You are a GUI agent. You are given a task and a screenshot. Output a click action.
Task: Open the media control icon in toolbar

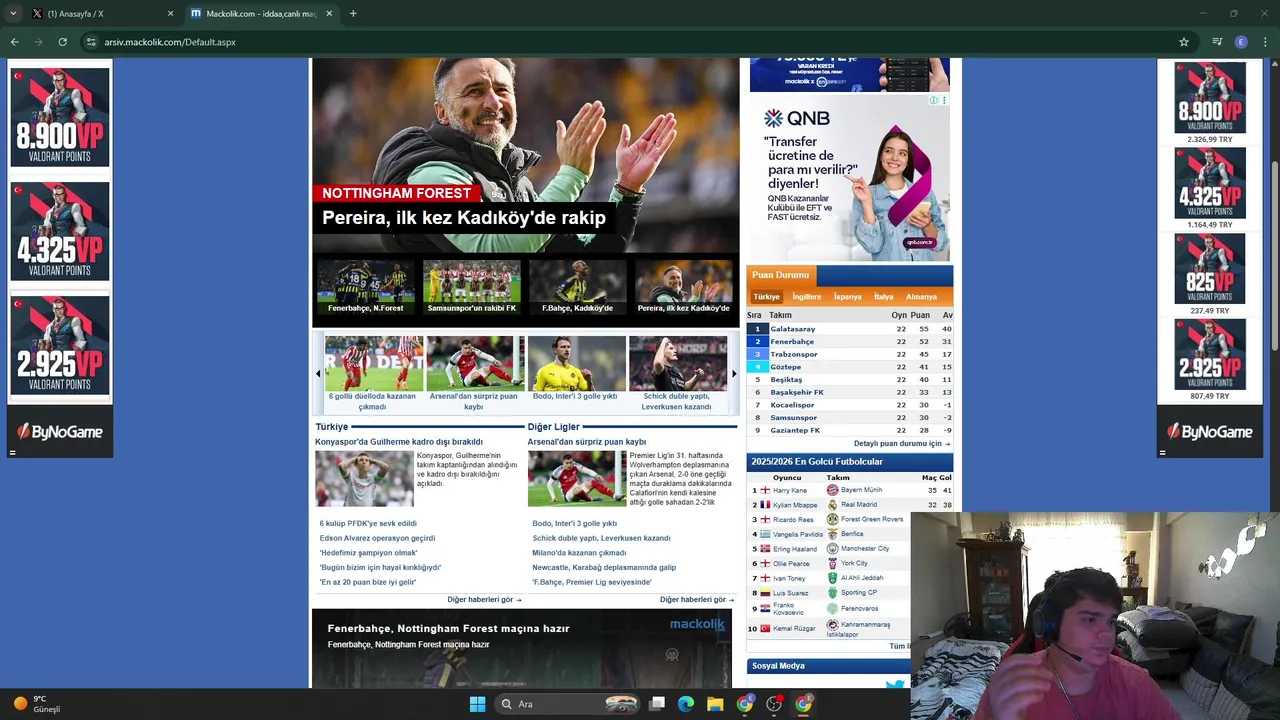1217,42
